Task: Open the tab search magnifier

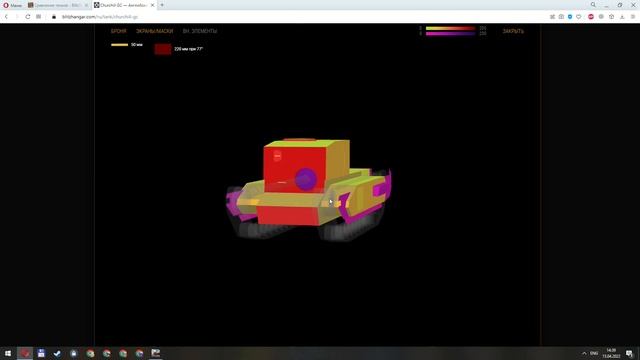Action: click(x=593, y=5)
